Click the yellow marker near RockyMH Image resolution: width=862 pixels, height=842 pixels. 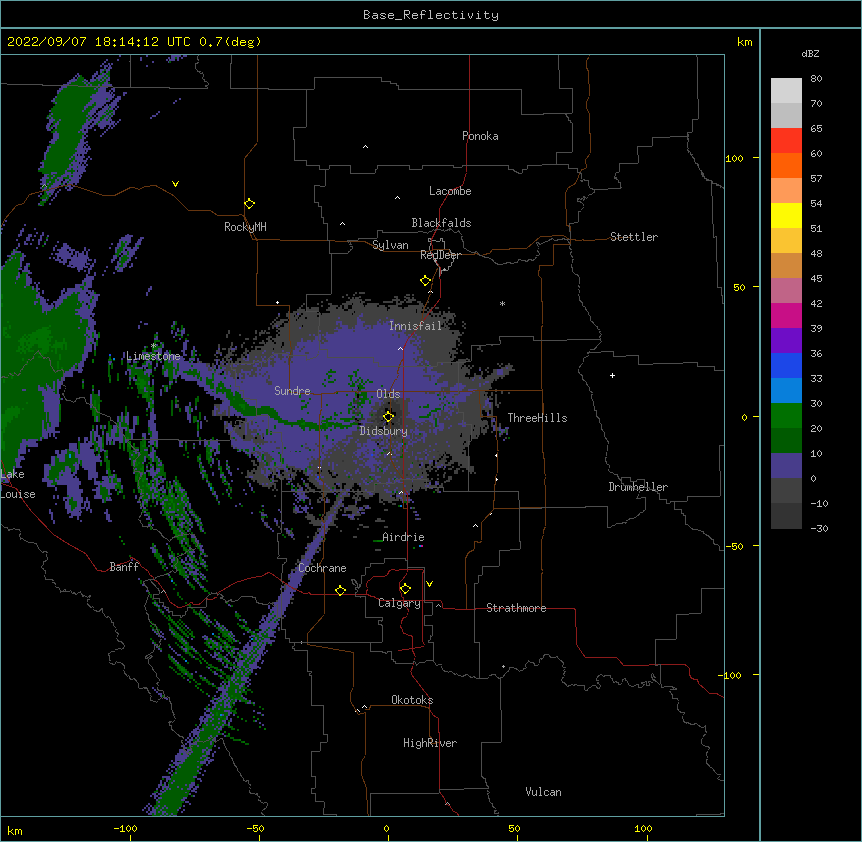(x=249, y=204)
